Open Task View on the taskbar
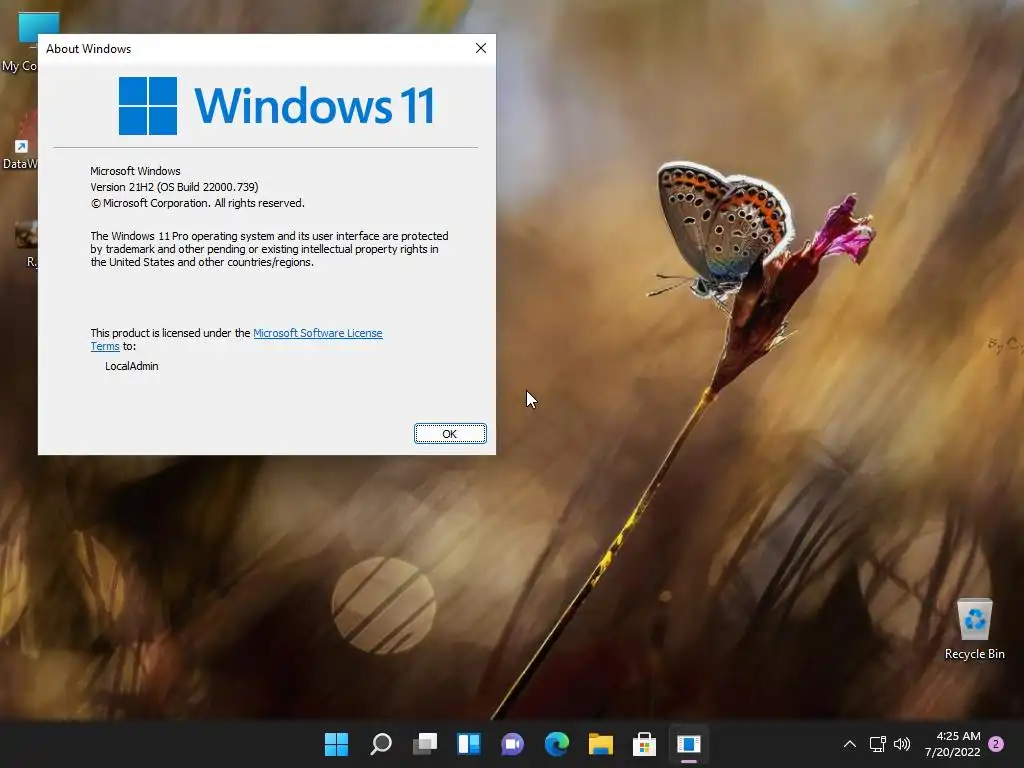 point(424,744)
